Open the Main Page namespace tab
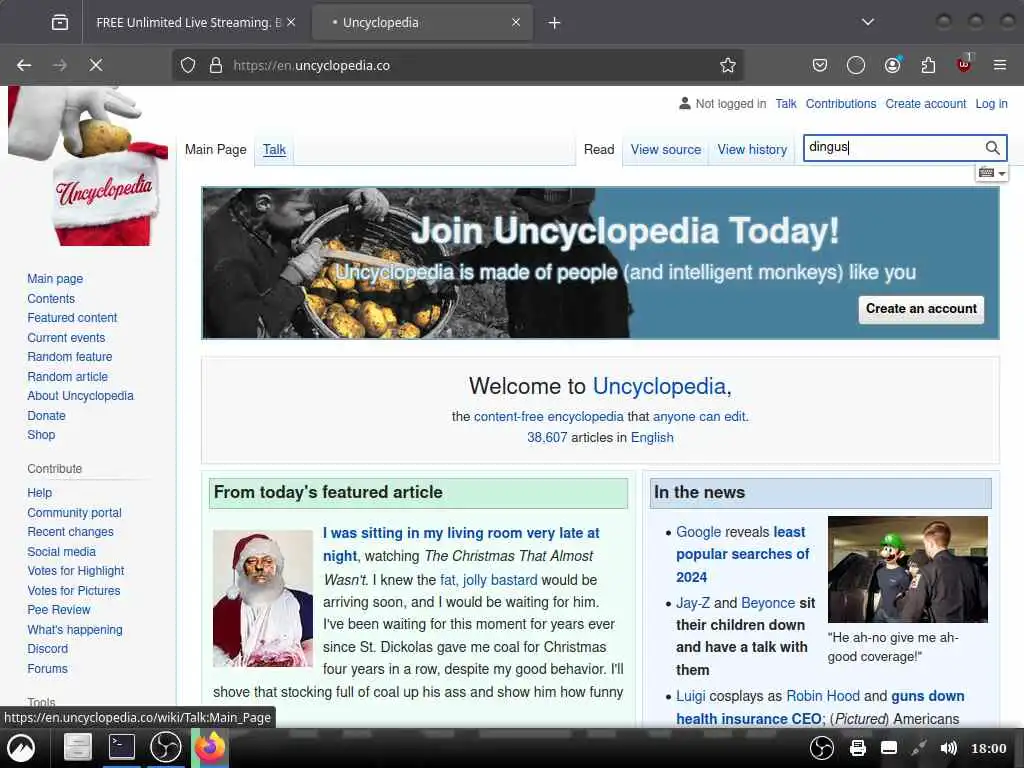Viewport: 1024px width, 768px height. [x=216, y=150]
